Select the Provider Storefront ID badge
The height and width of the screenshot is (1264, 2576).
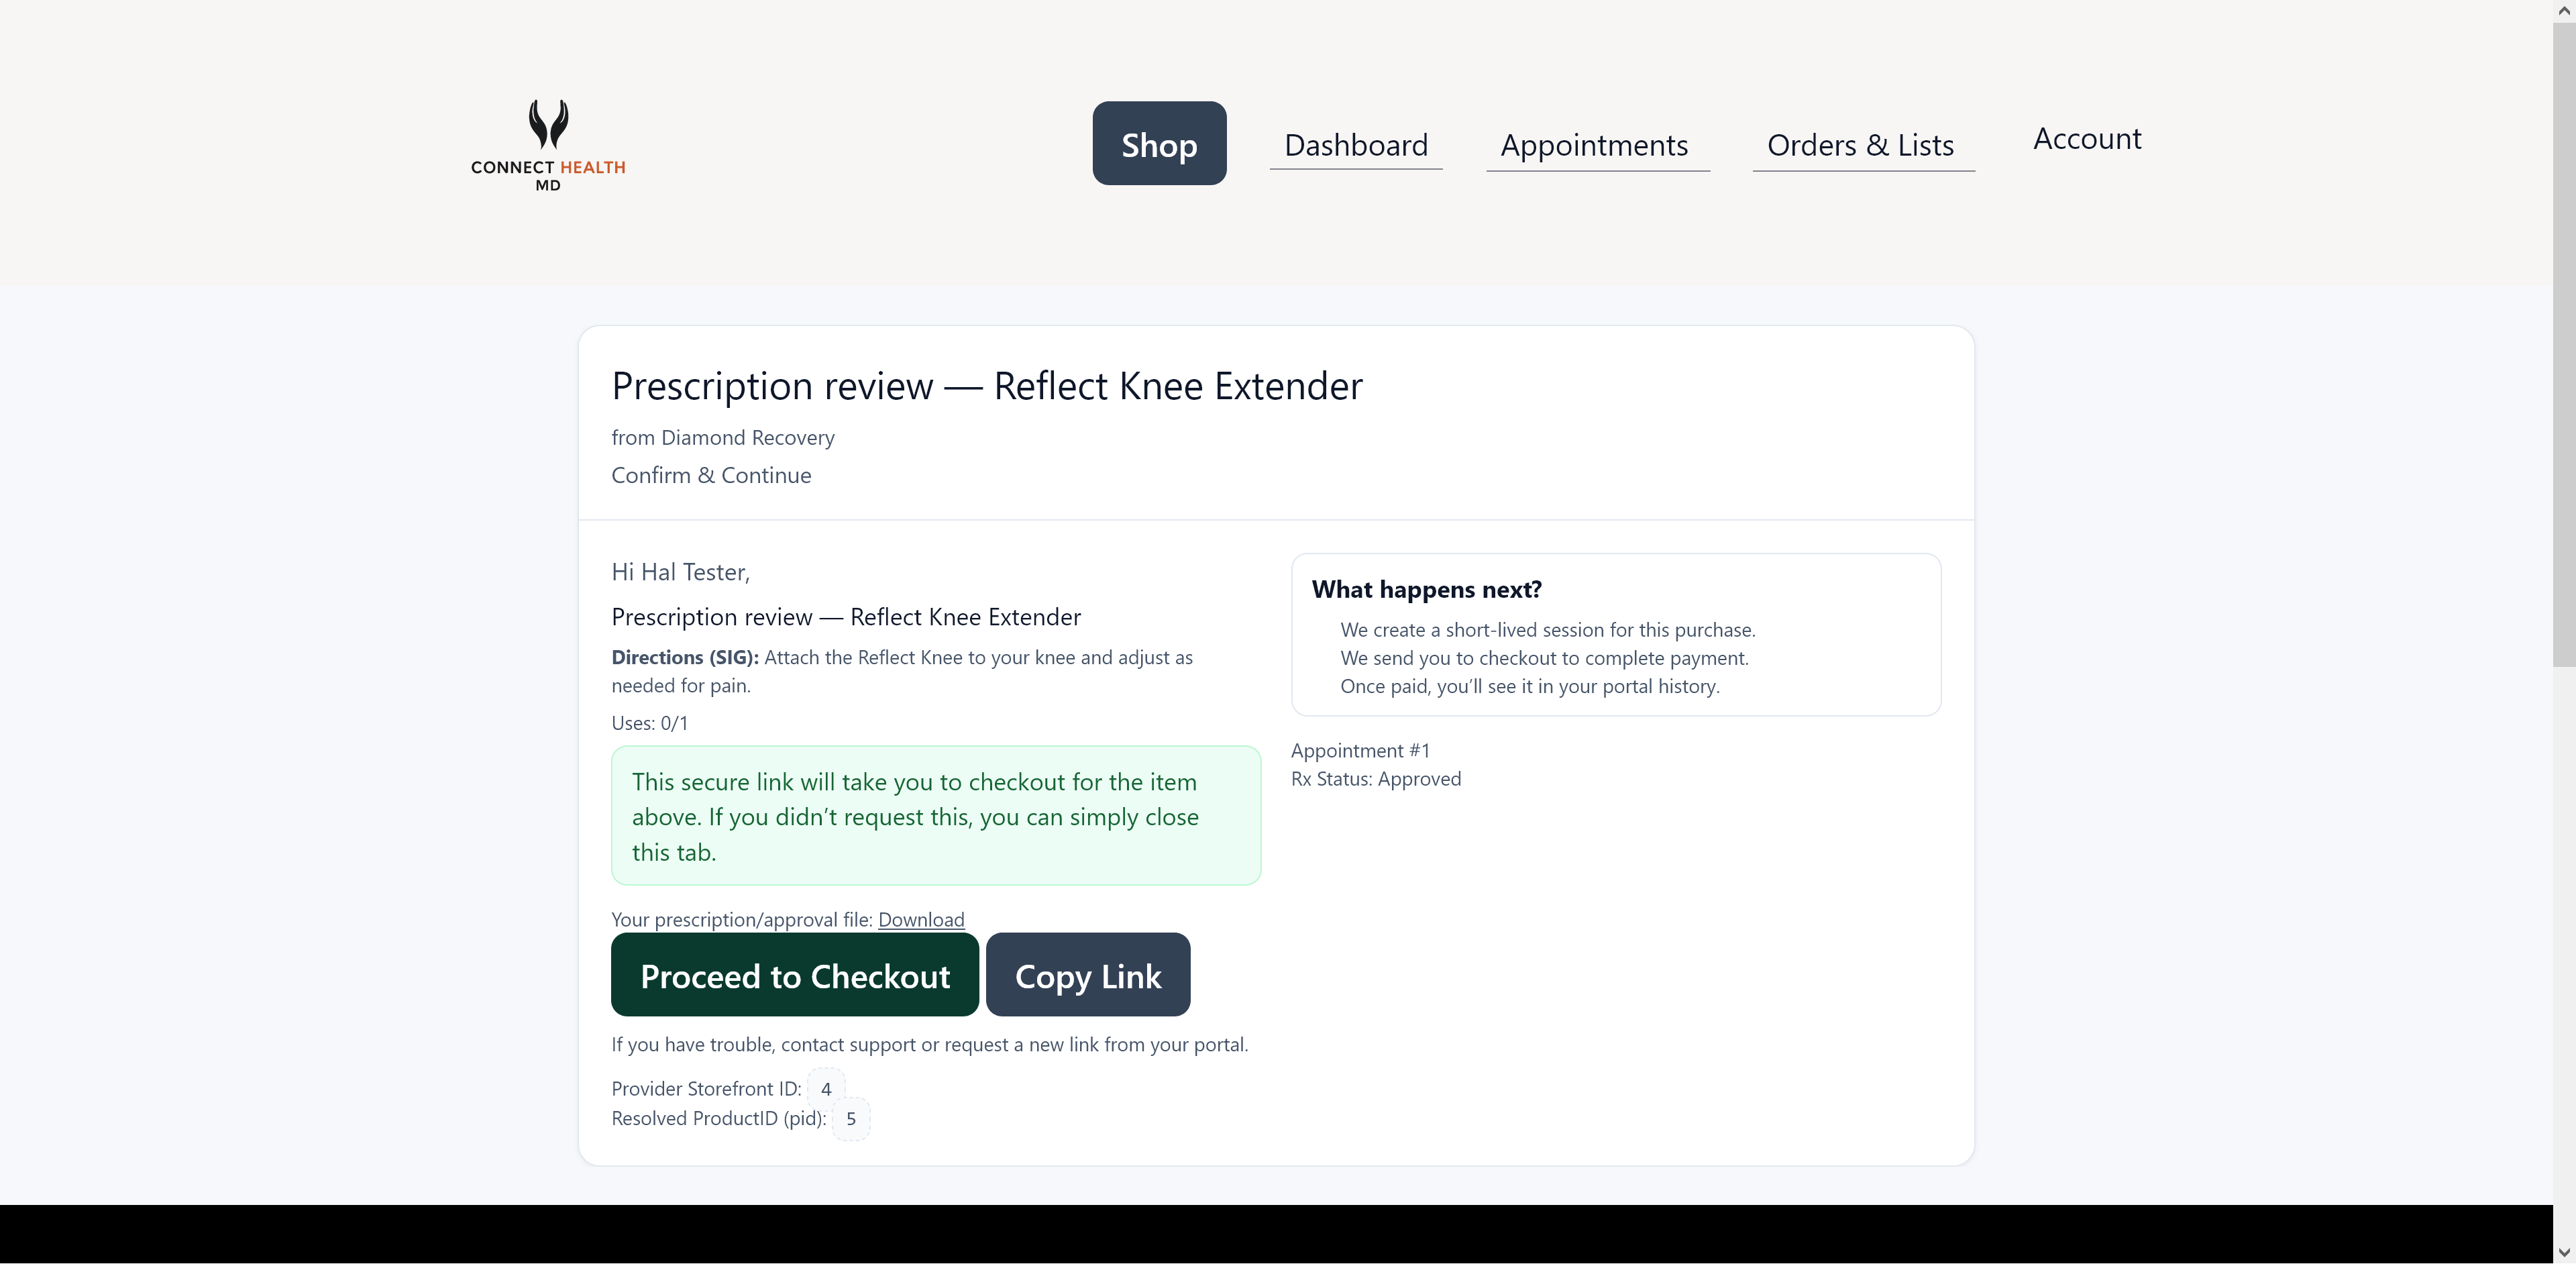(x=825, y=1089)
